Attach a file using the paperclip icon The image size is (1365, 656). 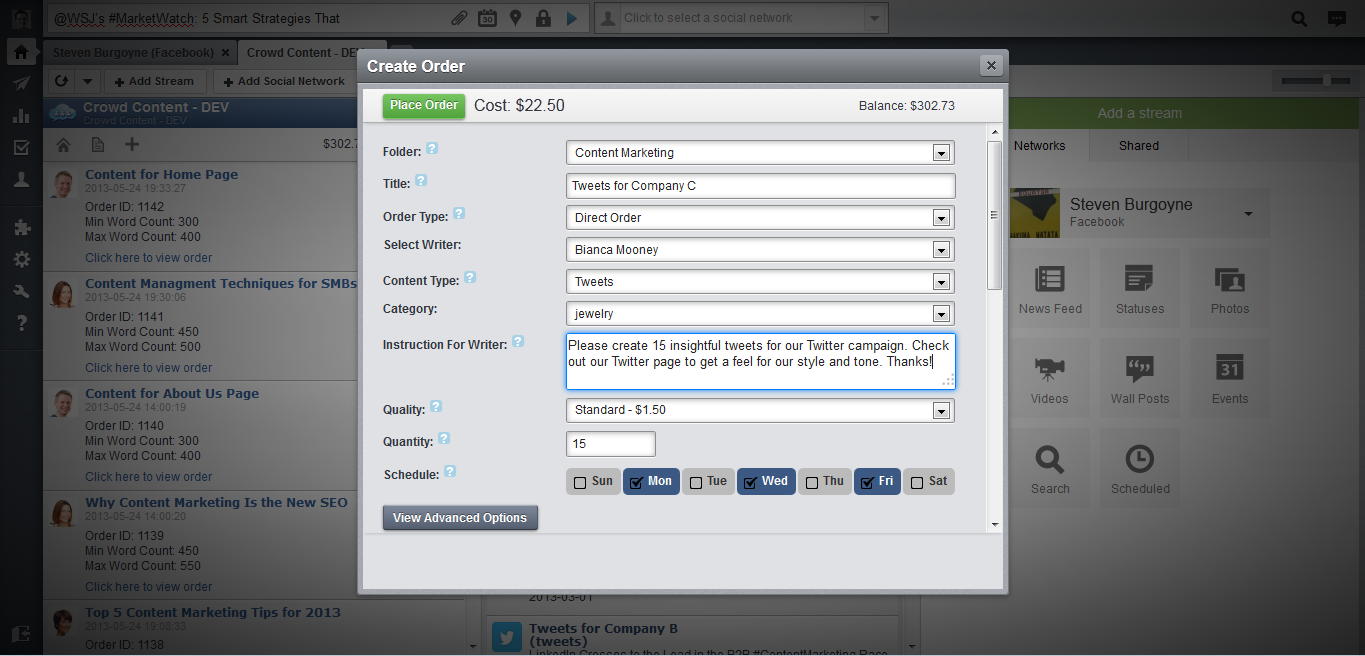459,17
